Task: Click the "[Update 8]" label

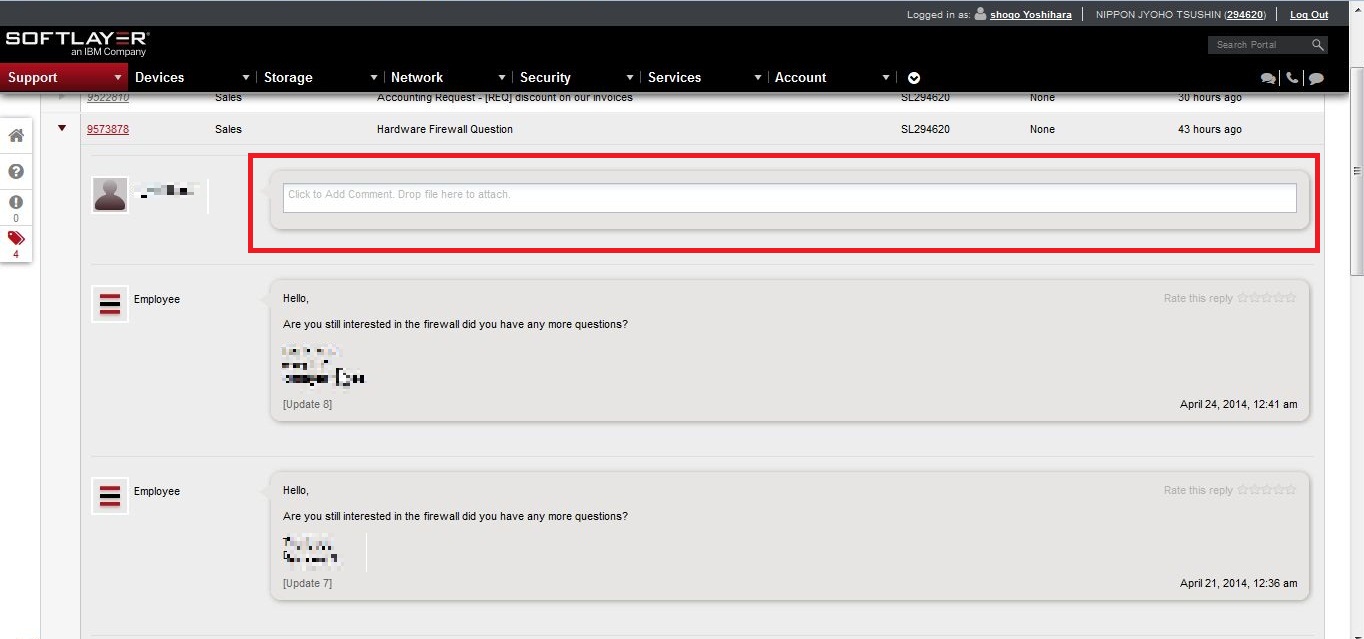Action: coord(307,404)
